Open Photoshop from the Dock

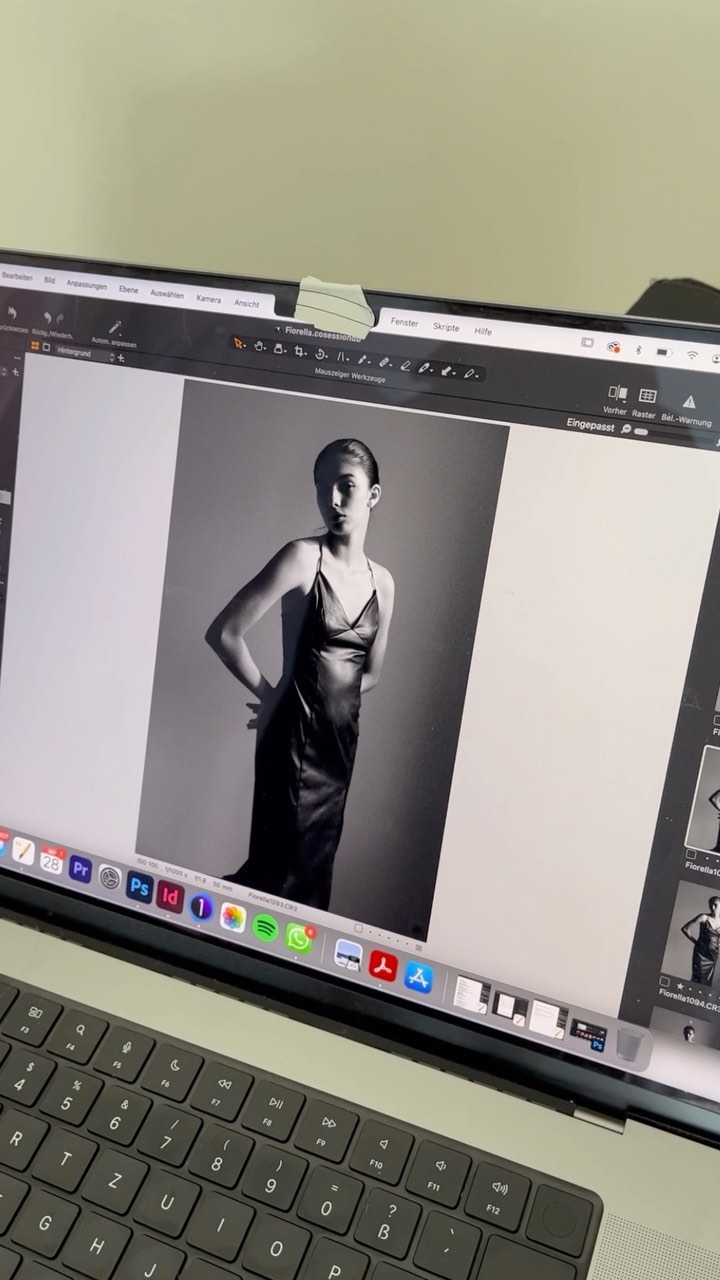click(x=140, y=886)
